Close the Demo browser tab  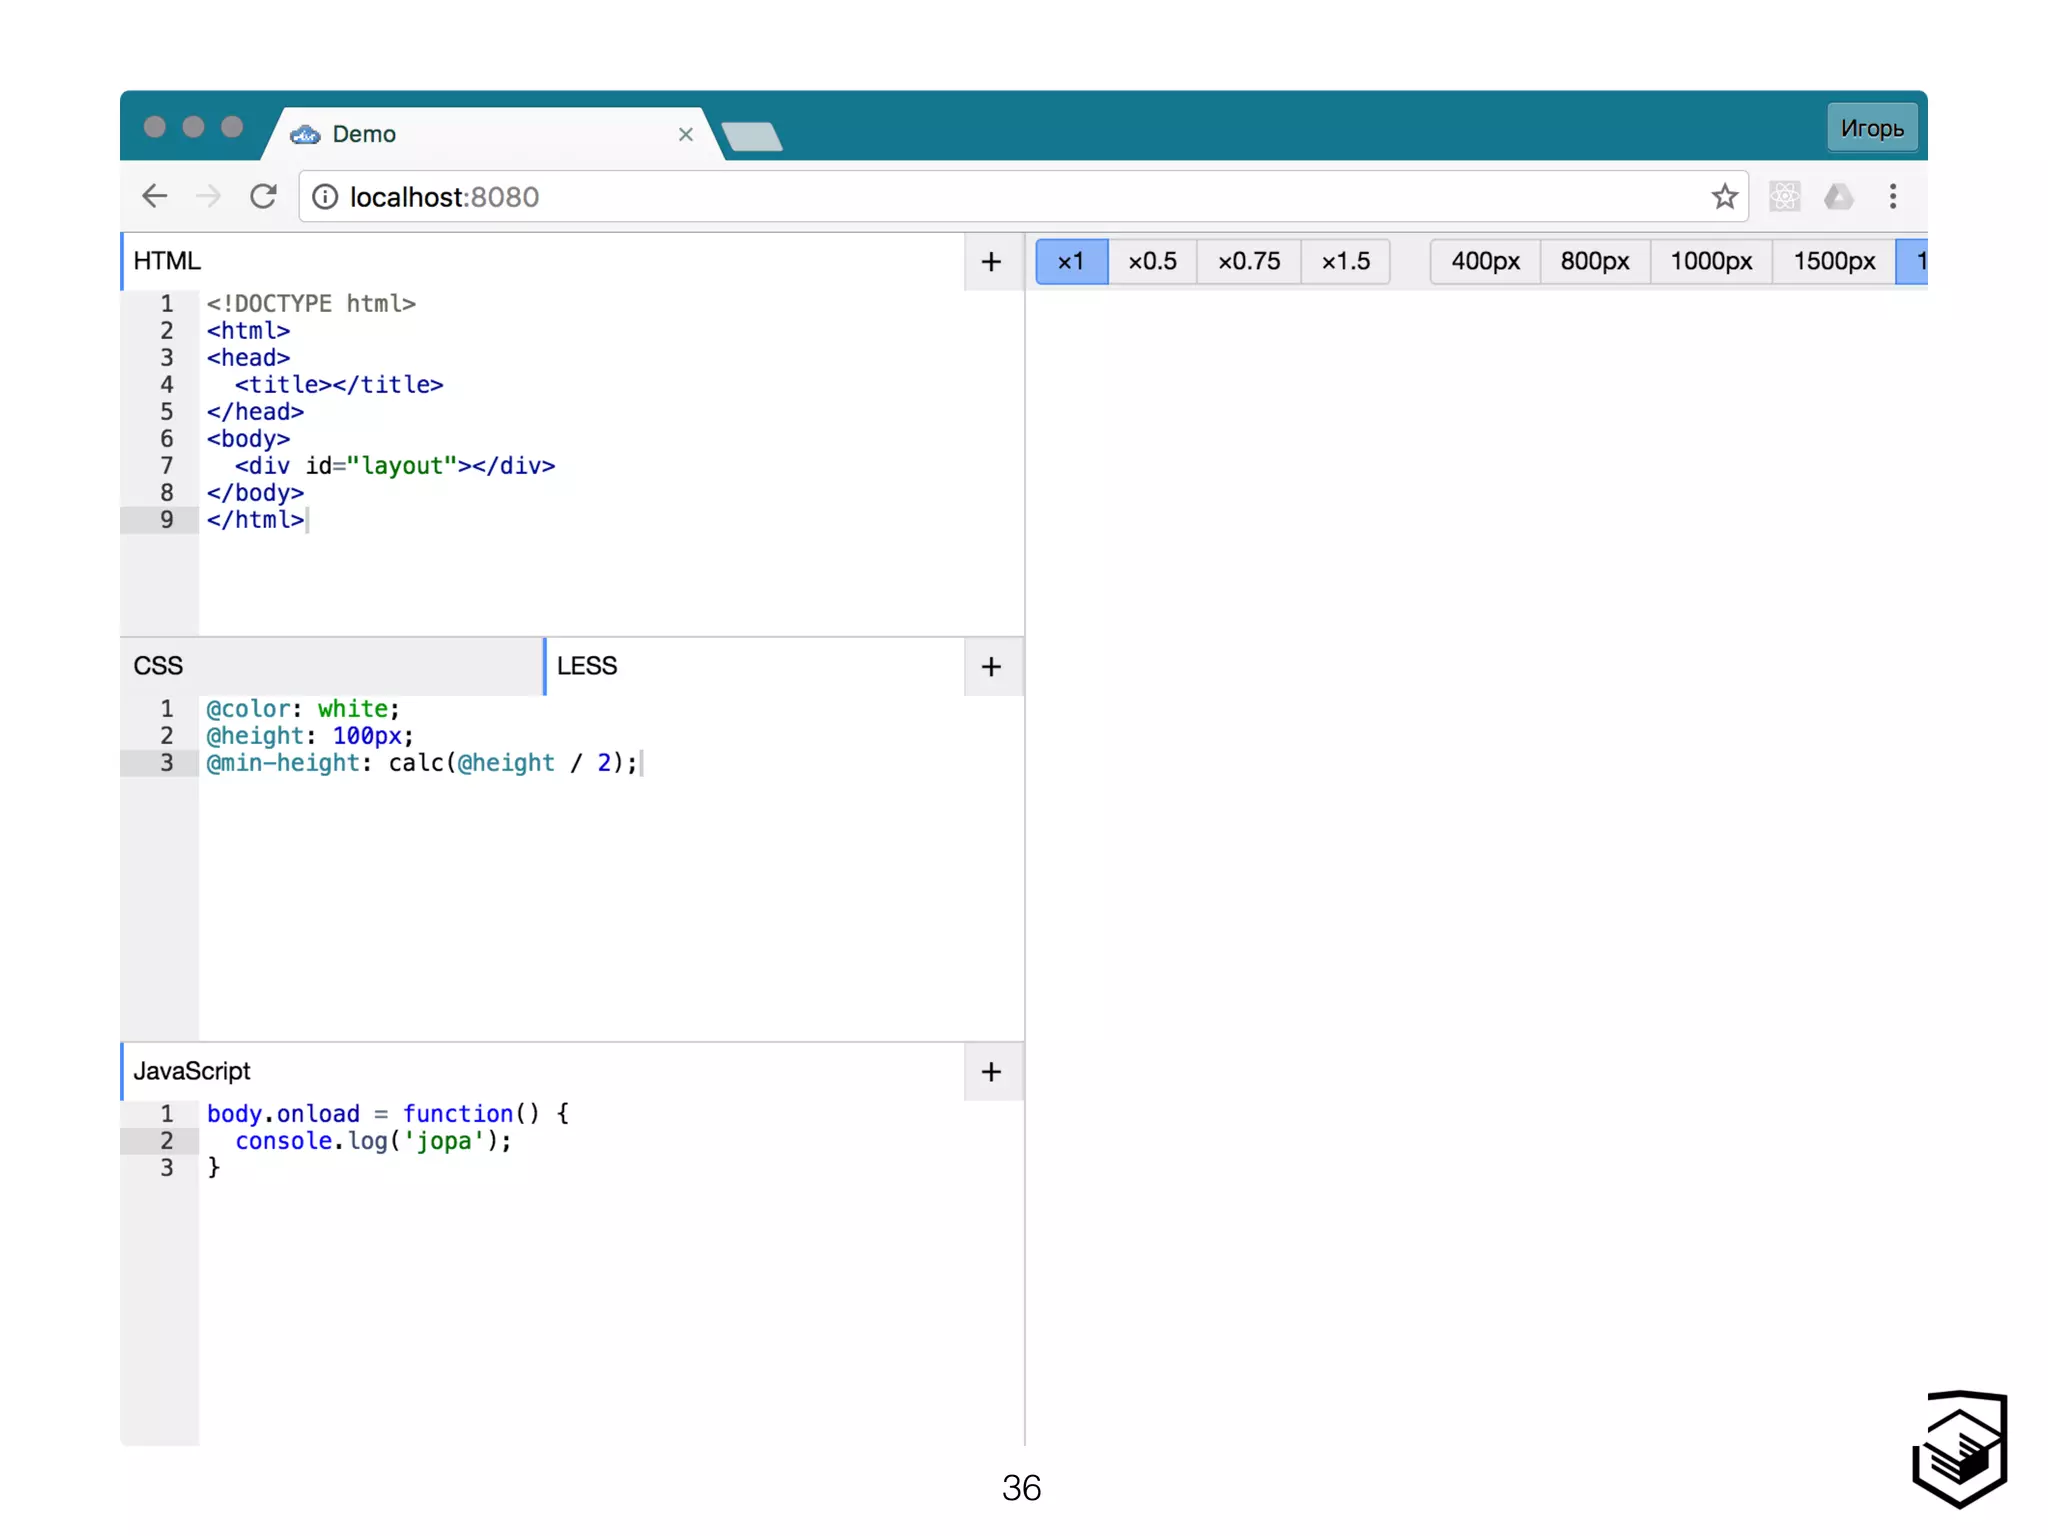pos(685,134)
